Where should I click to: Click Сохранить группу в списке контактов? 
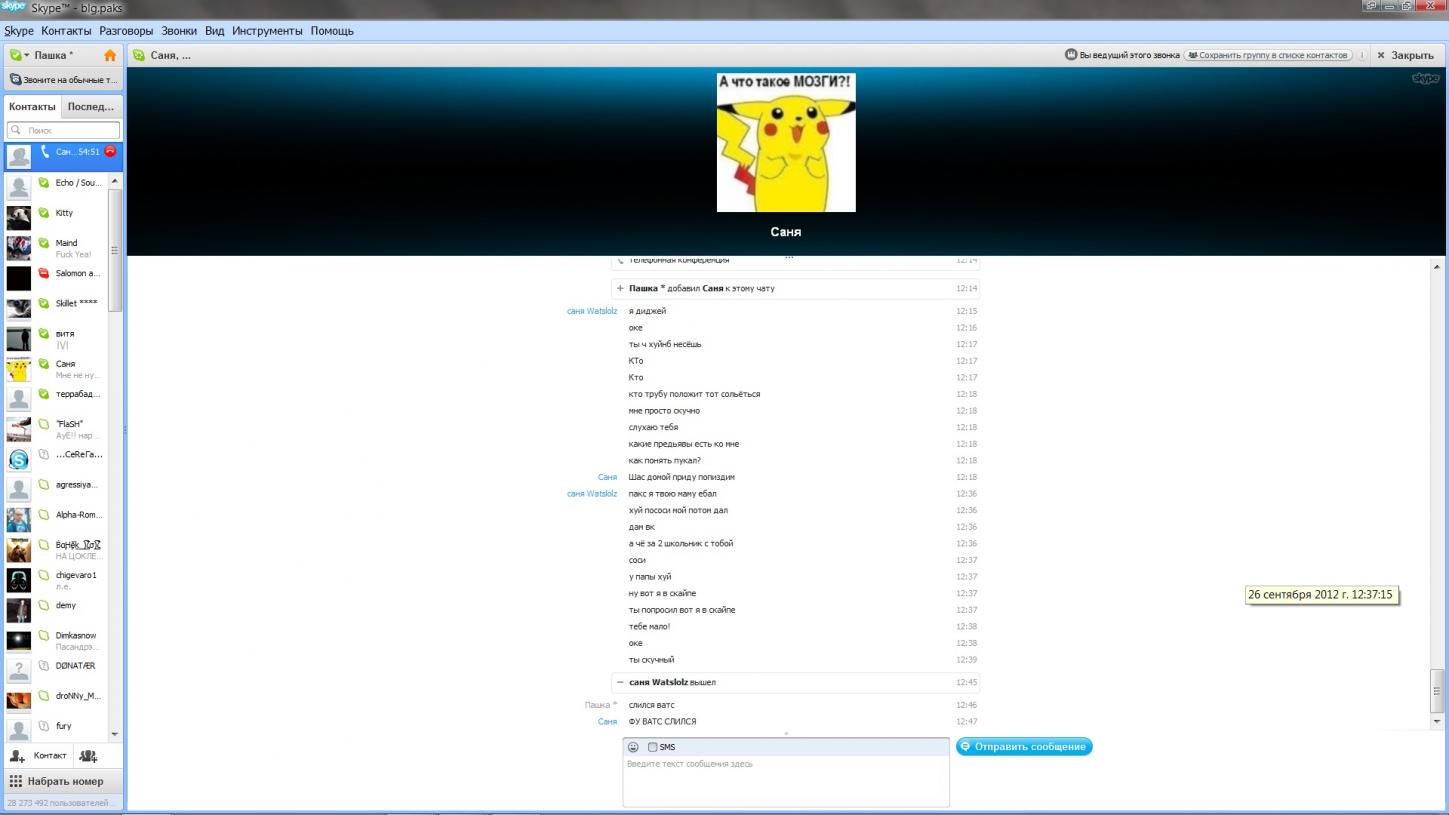pyautogui.click(x=1268, y=56)
